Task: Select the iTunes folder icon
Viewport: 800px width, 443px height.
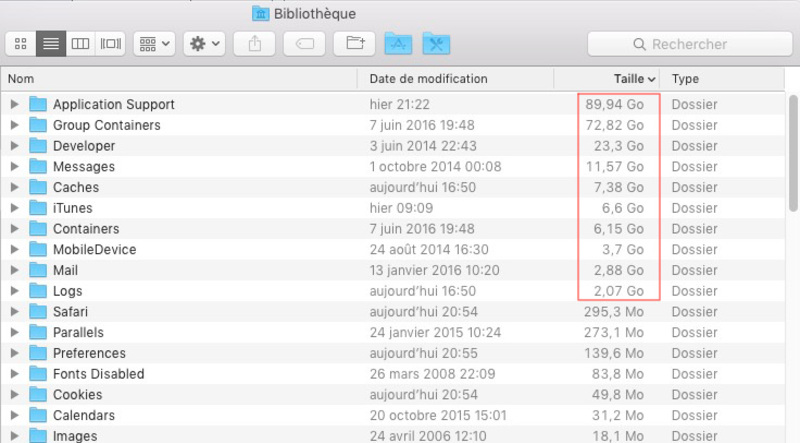Action: tap(38, 208)
